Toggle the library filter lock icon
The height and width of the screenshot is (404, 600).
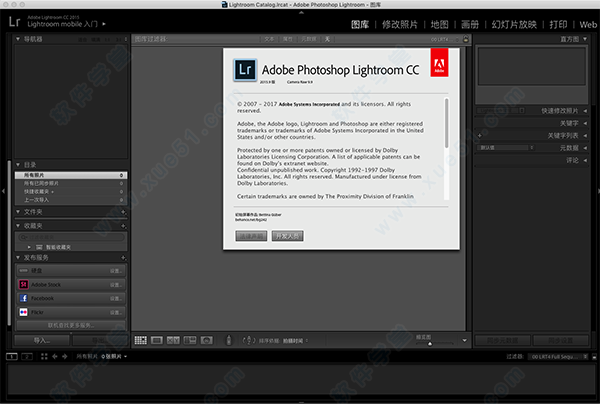pyautogui.click(x=466, y=39)
